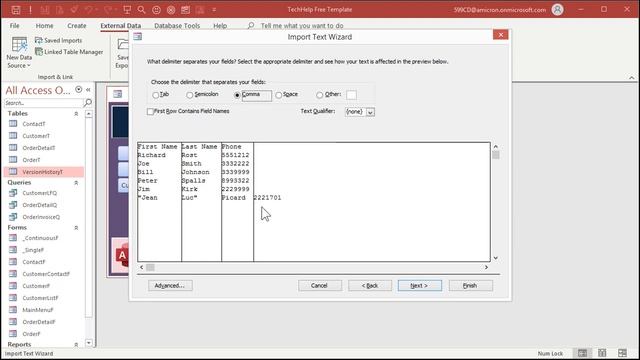Click search magnifier icon in navigation pane
640x360 pixels.
coord(87,102)
